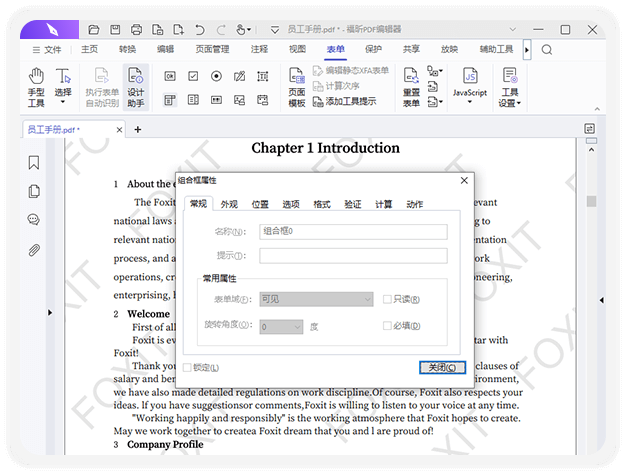The image size is (626, 475).
Task: Open the Pages thumbnail panel
Action: tap(34, 191)
